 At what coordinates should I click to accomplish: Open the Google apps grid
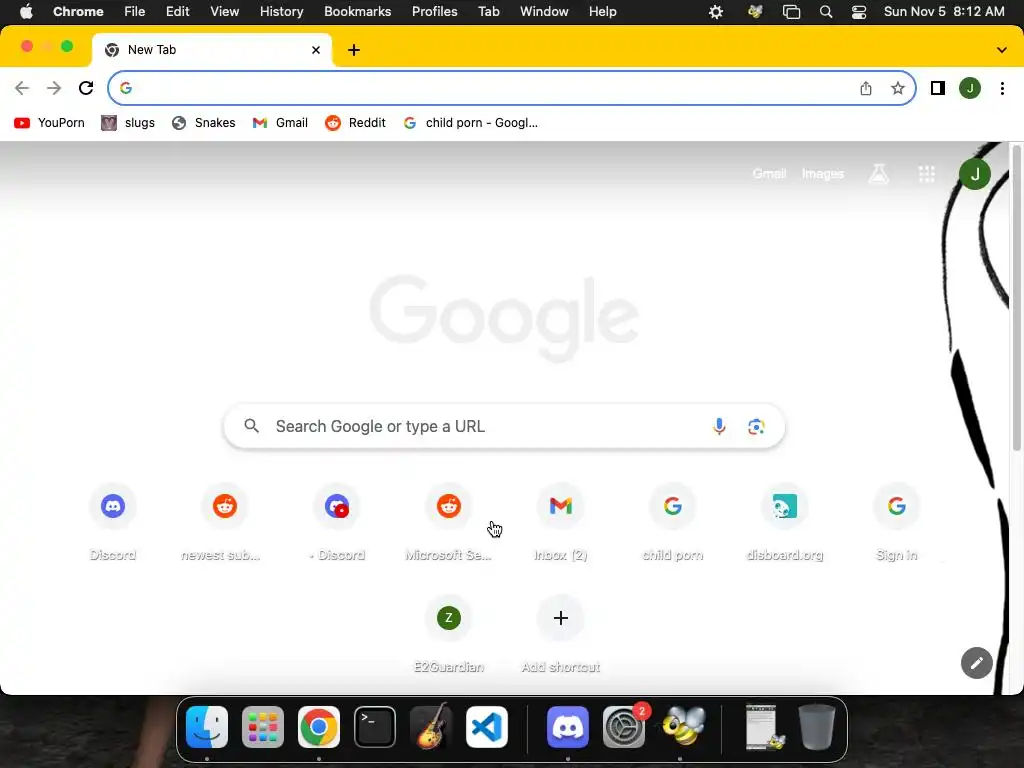coord(926,174)
